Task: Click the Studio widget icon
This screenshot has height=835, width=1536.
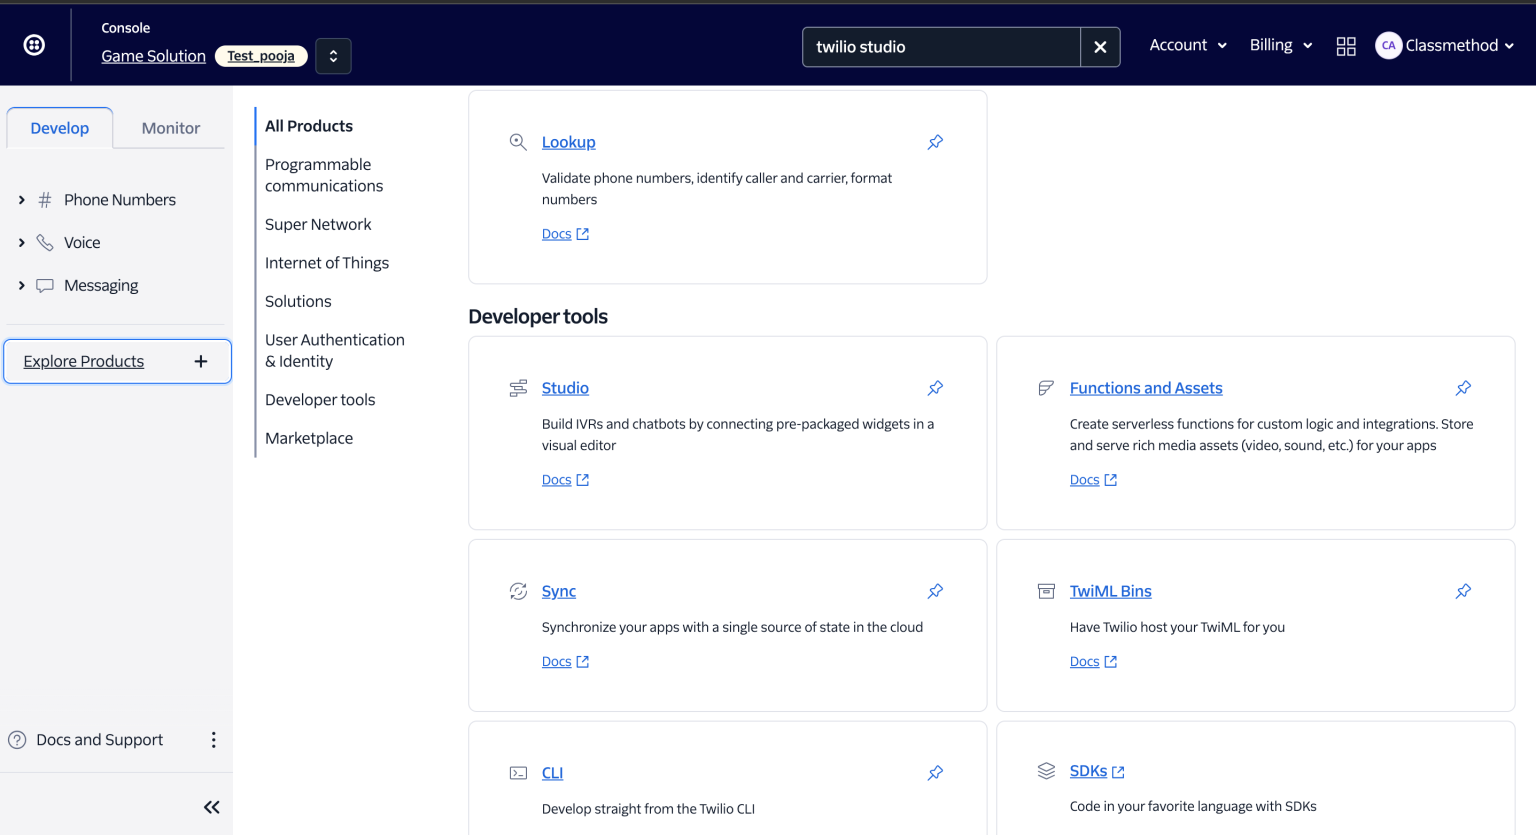Action: tap(518, 388)
